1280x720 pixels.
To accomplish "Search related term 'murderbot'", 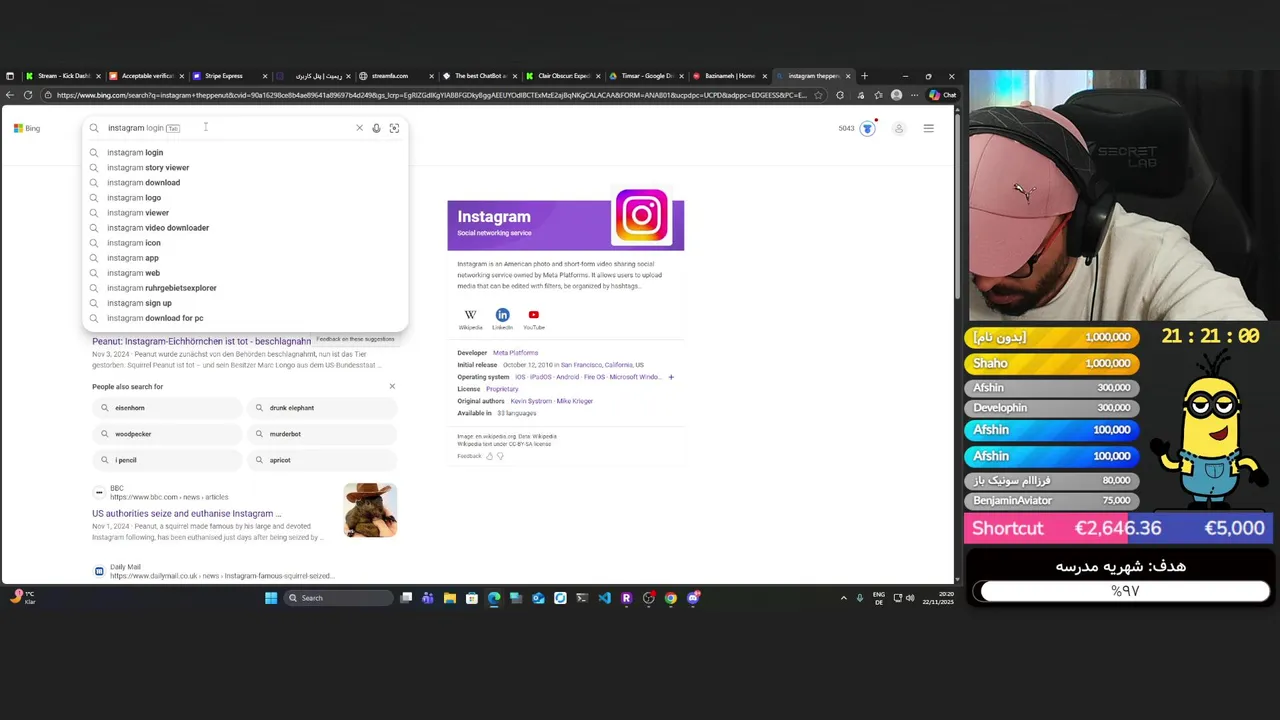I will click(321, 434).
